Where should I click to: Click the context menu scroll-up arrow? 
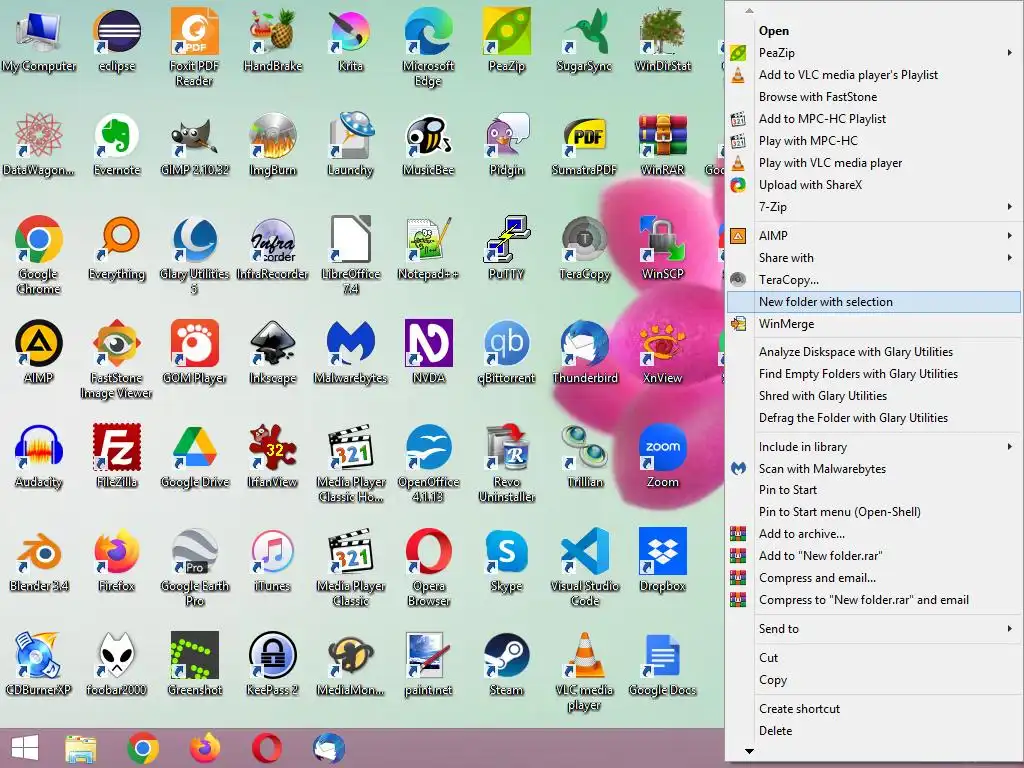[x=749, y=10]
